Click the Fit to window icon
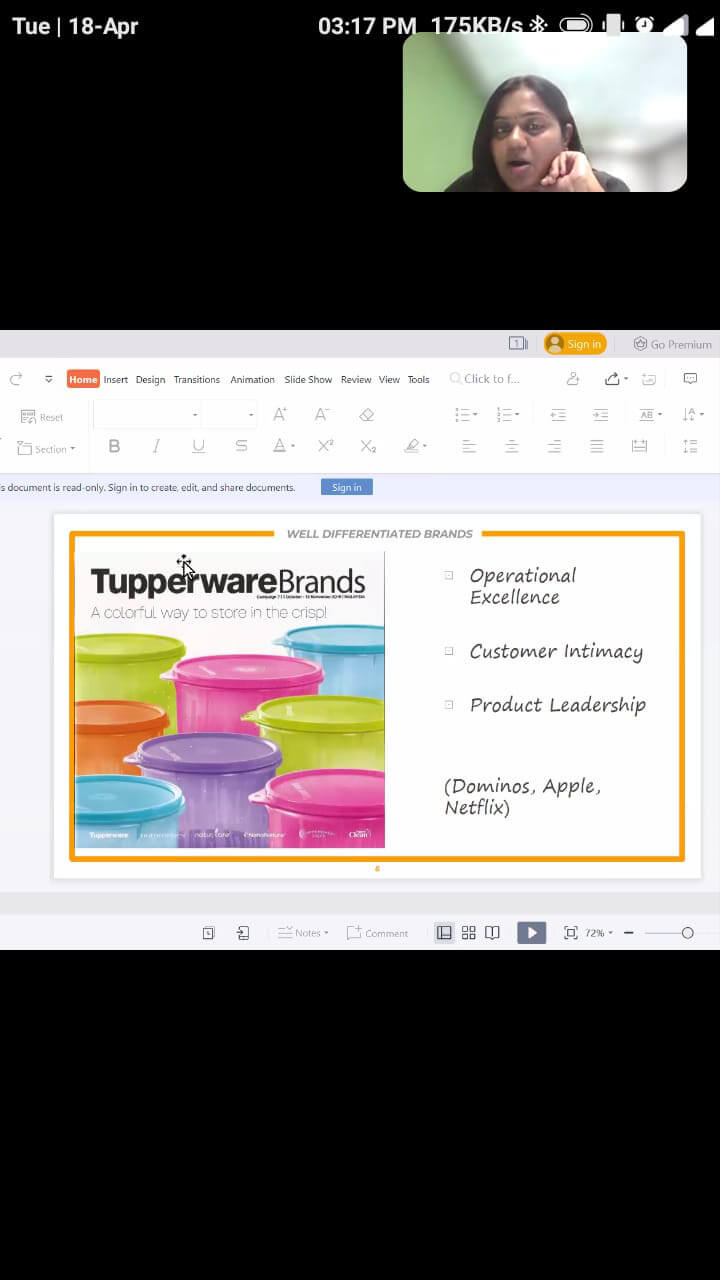Image resolution: width=720 pixels, height=1280 pixels. click(x=571, y=933)
